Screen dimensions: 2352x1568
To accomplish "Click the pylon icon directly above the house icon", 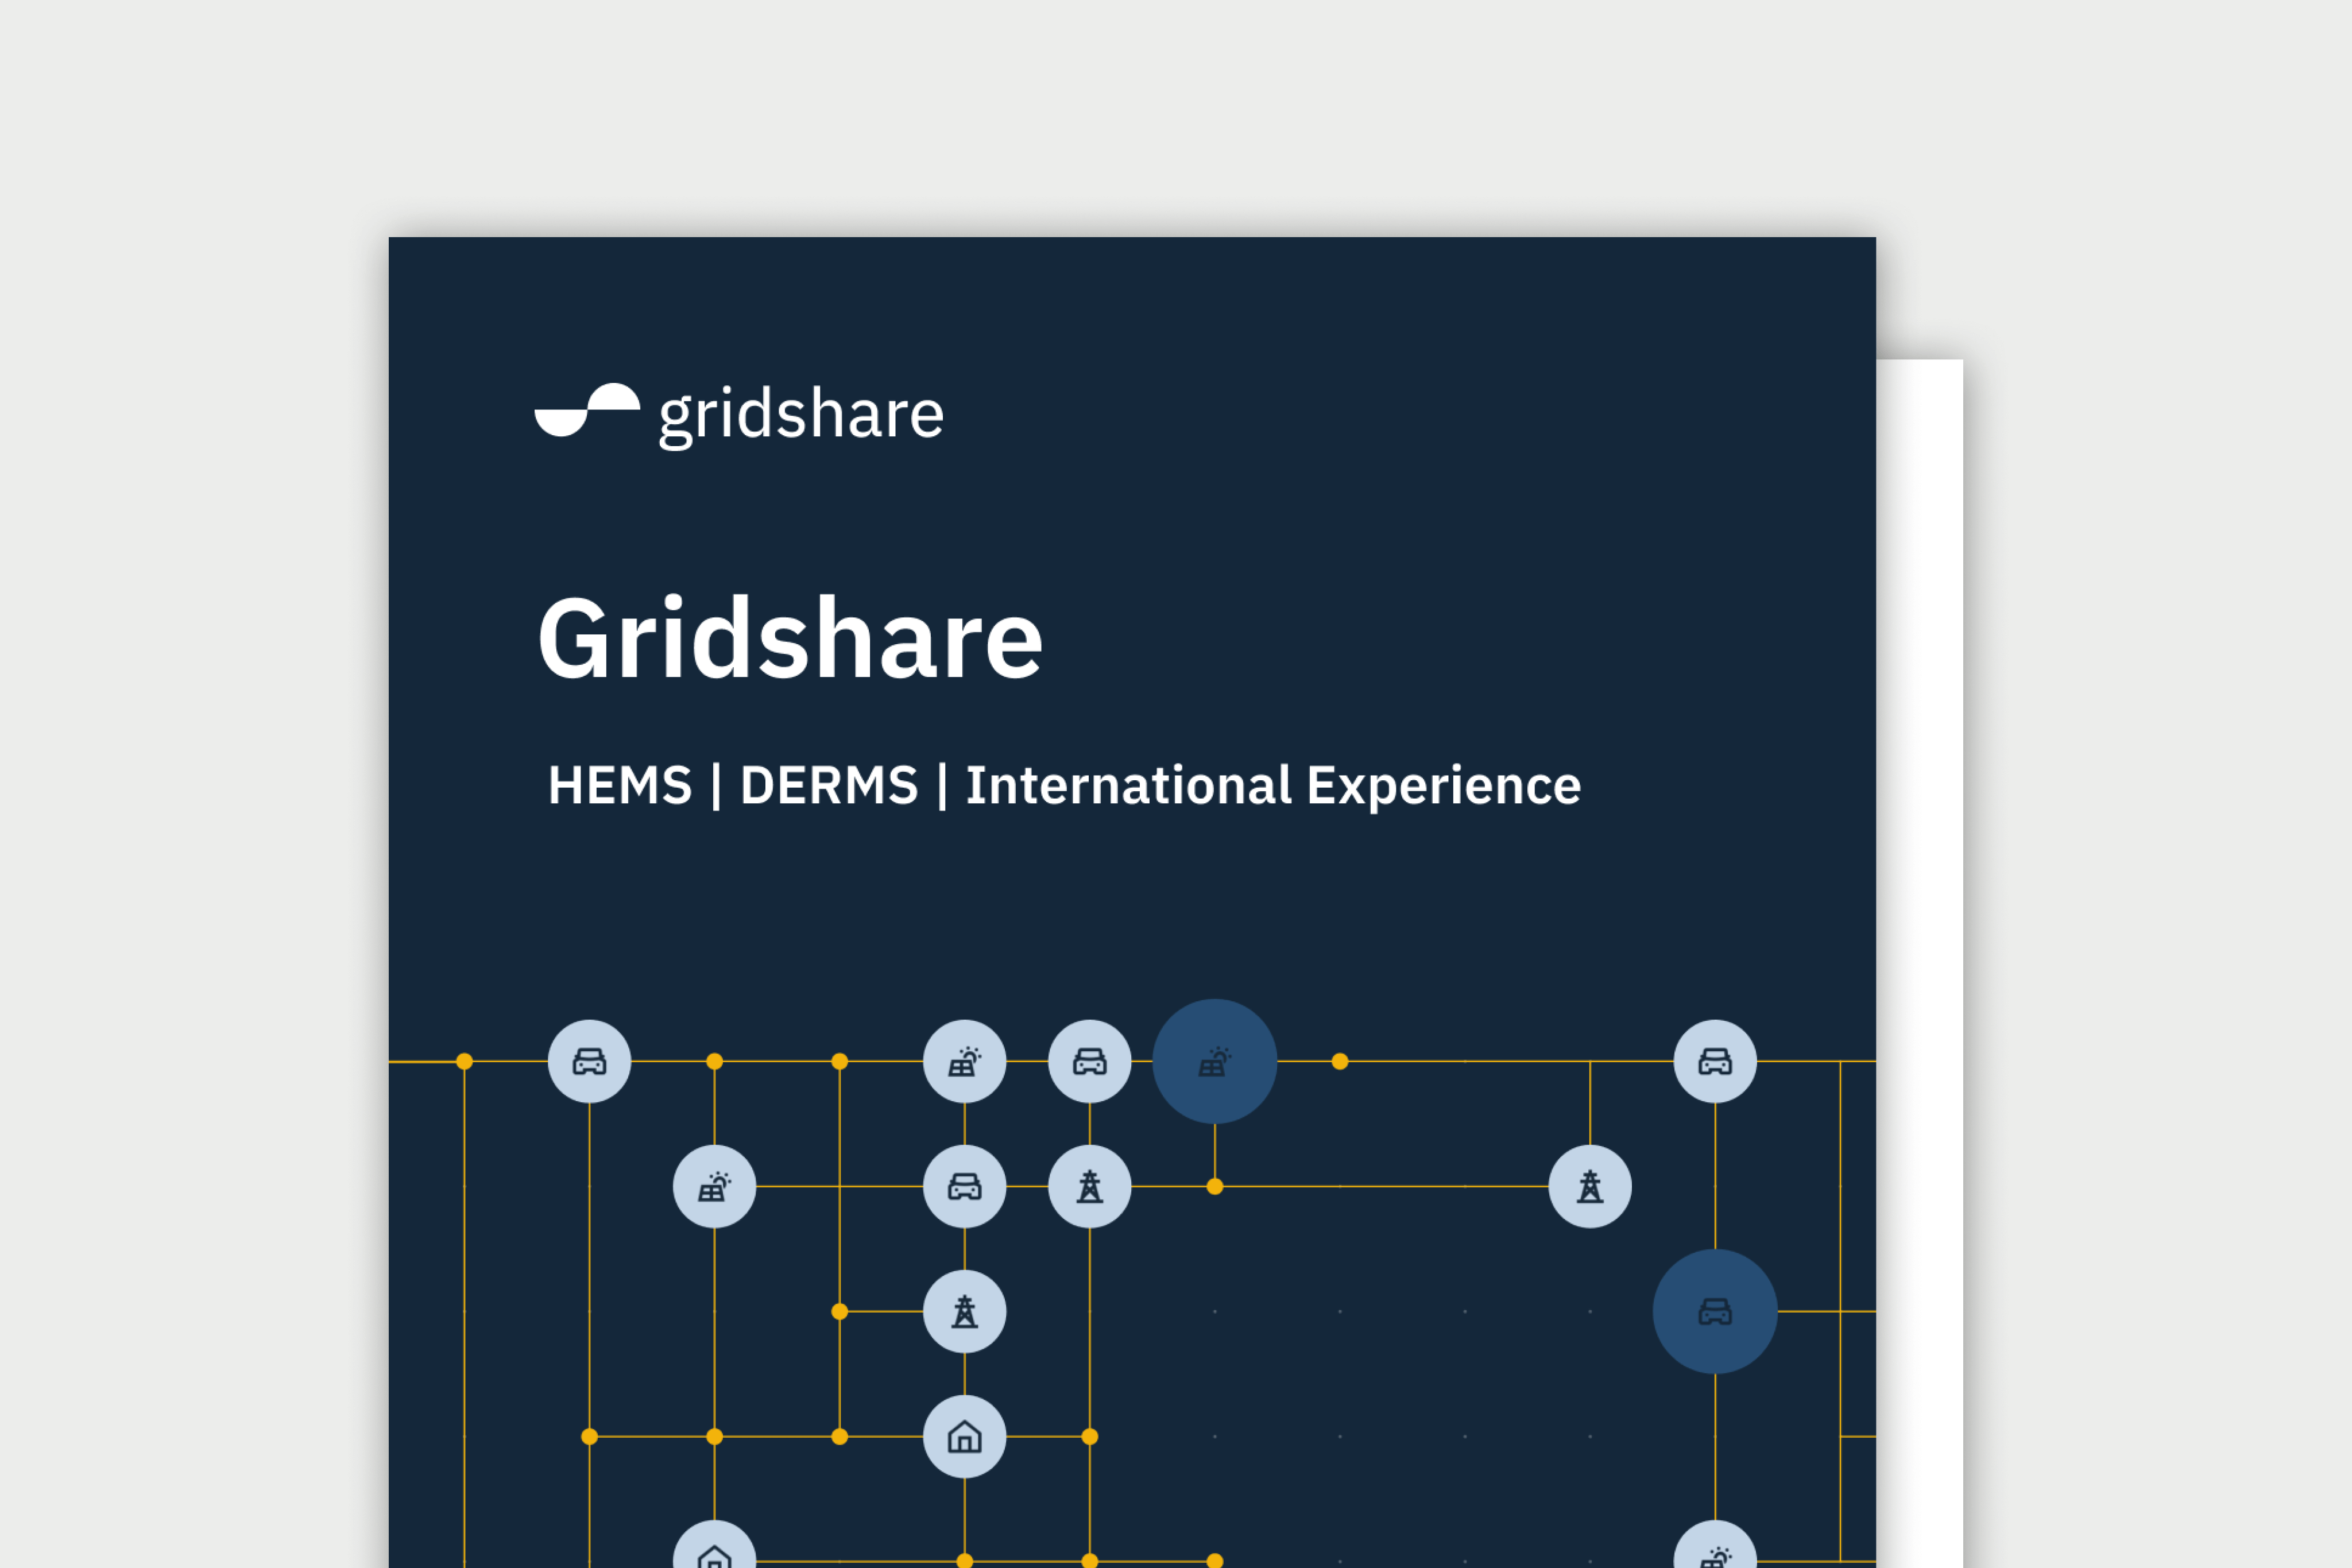I will pyautogui.click(x=964, y=1311).
